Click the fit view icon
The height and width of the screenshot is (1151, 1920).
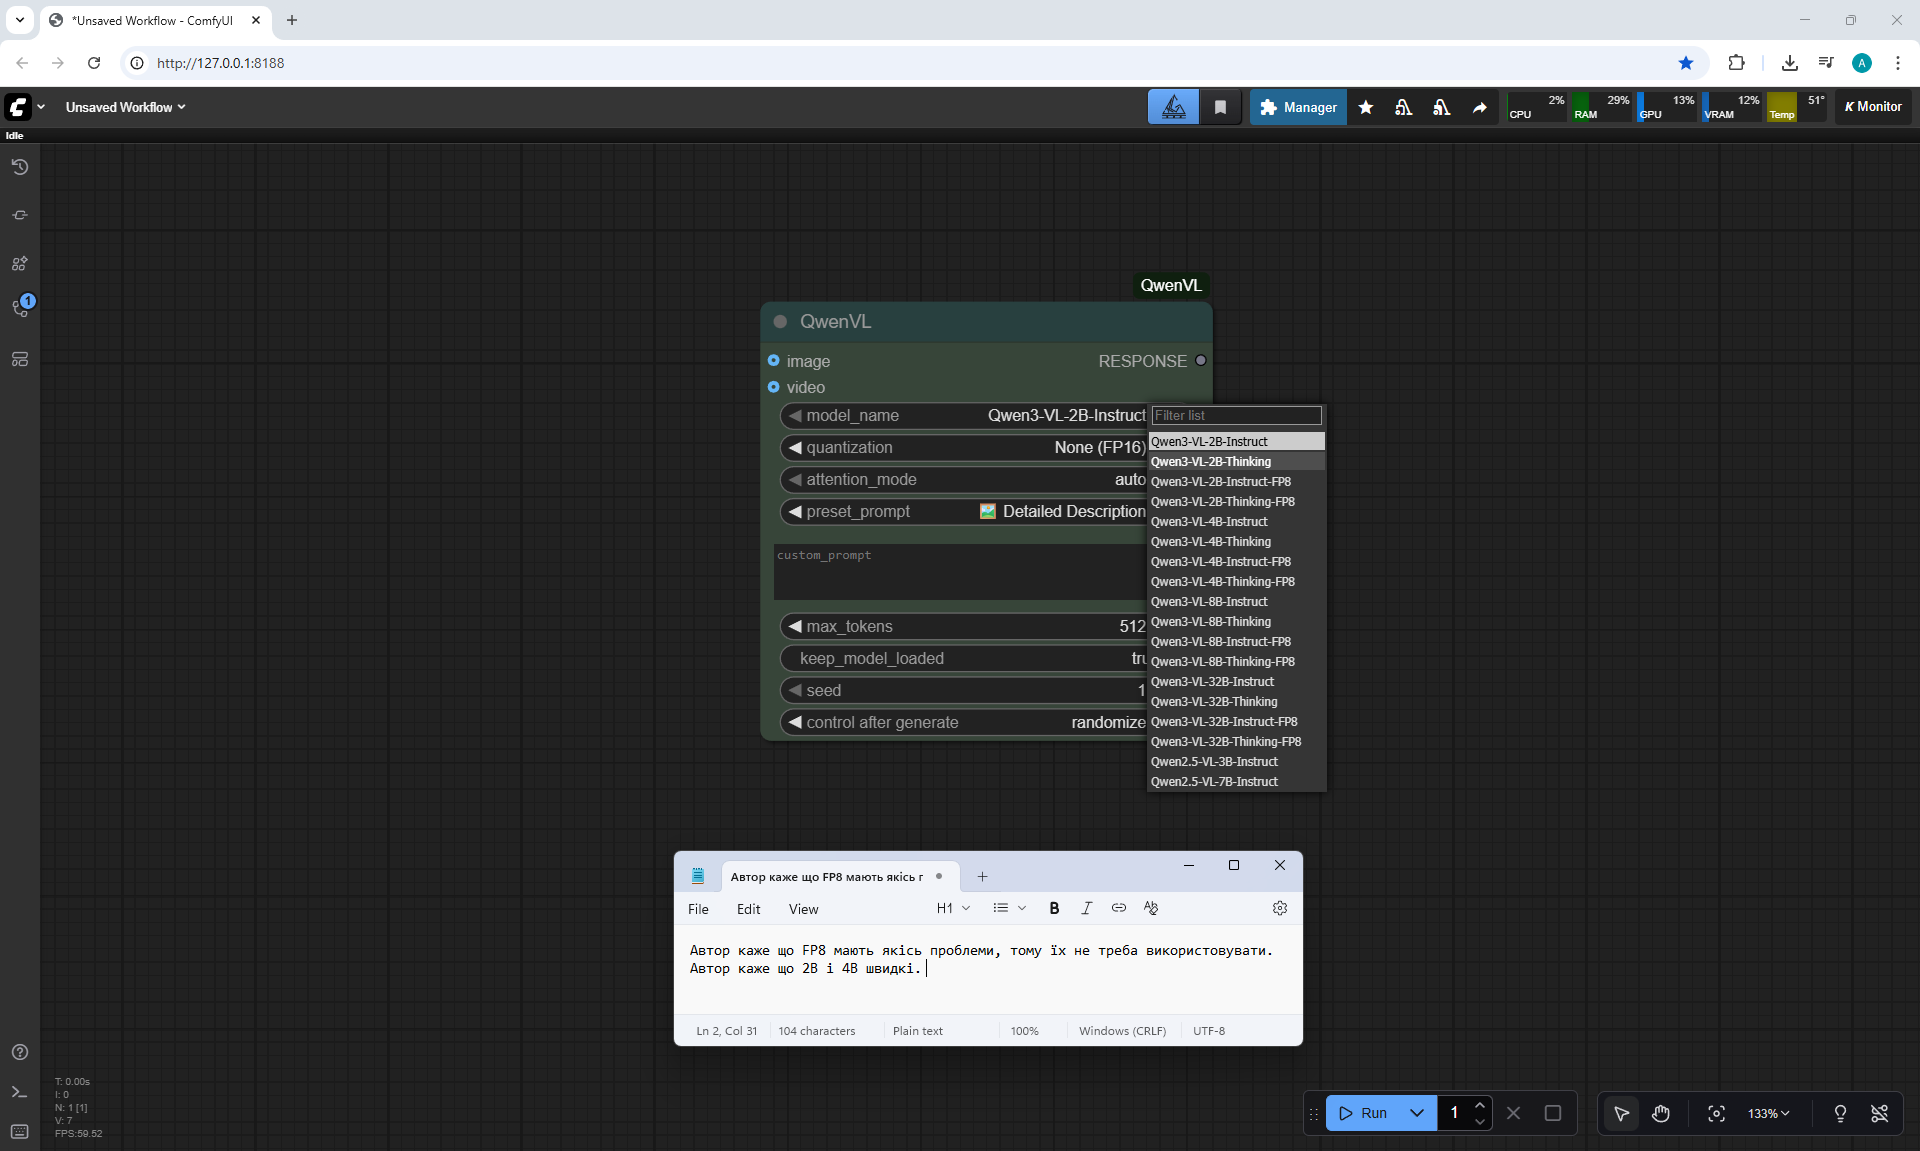point(1716,1113)
